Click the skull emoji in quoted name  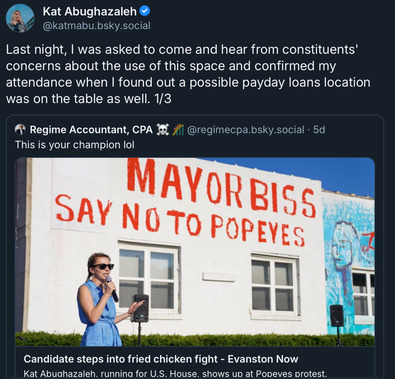point(163,129)
